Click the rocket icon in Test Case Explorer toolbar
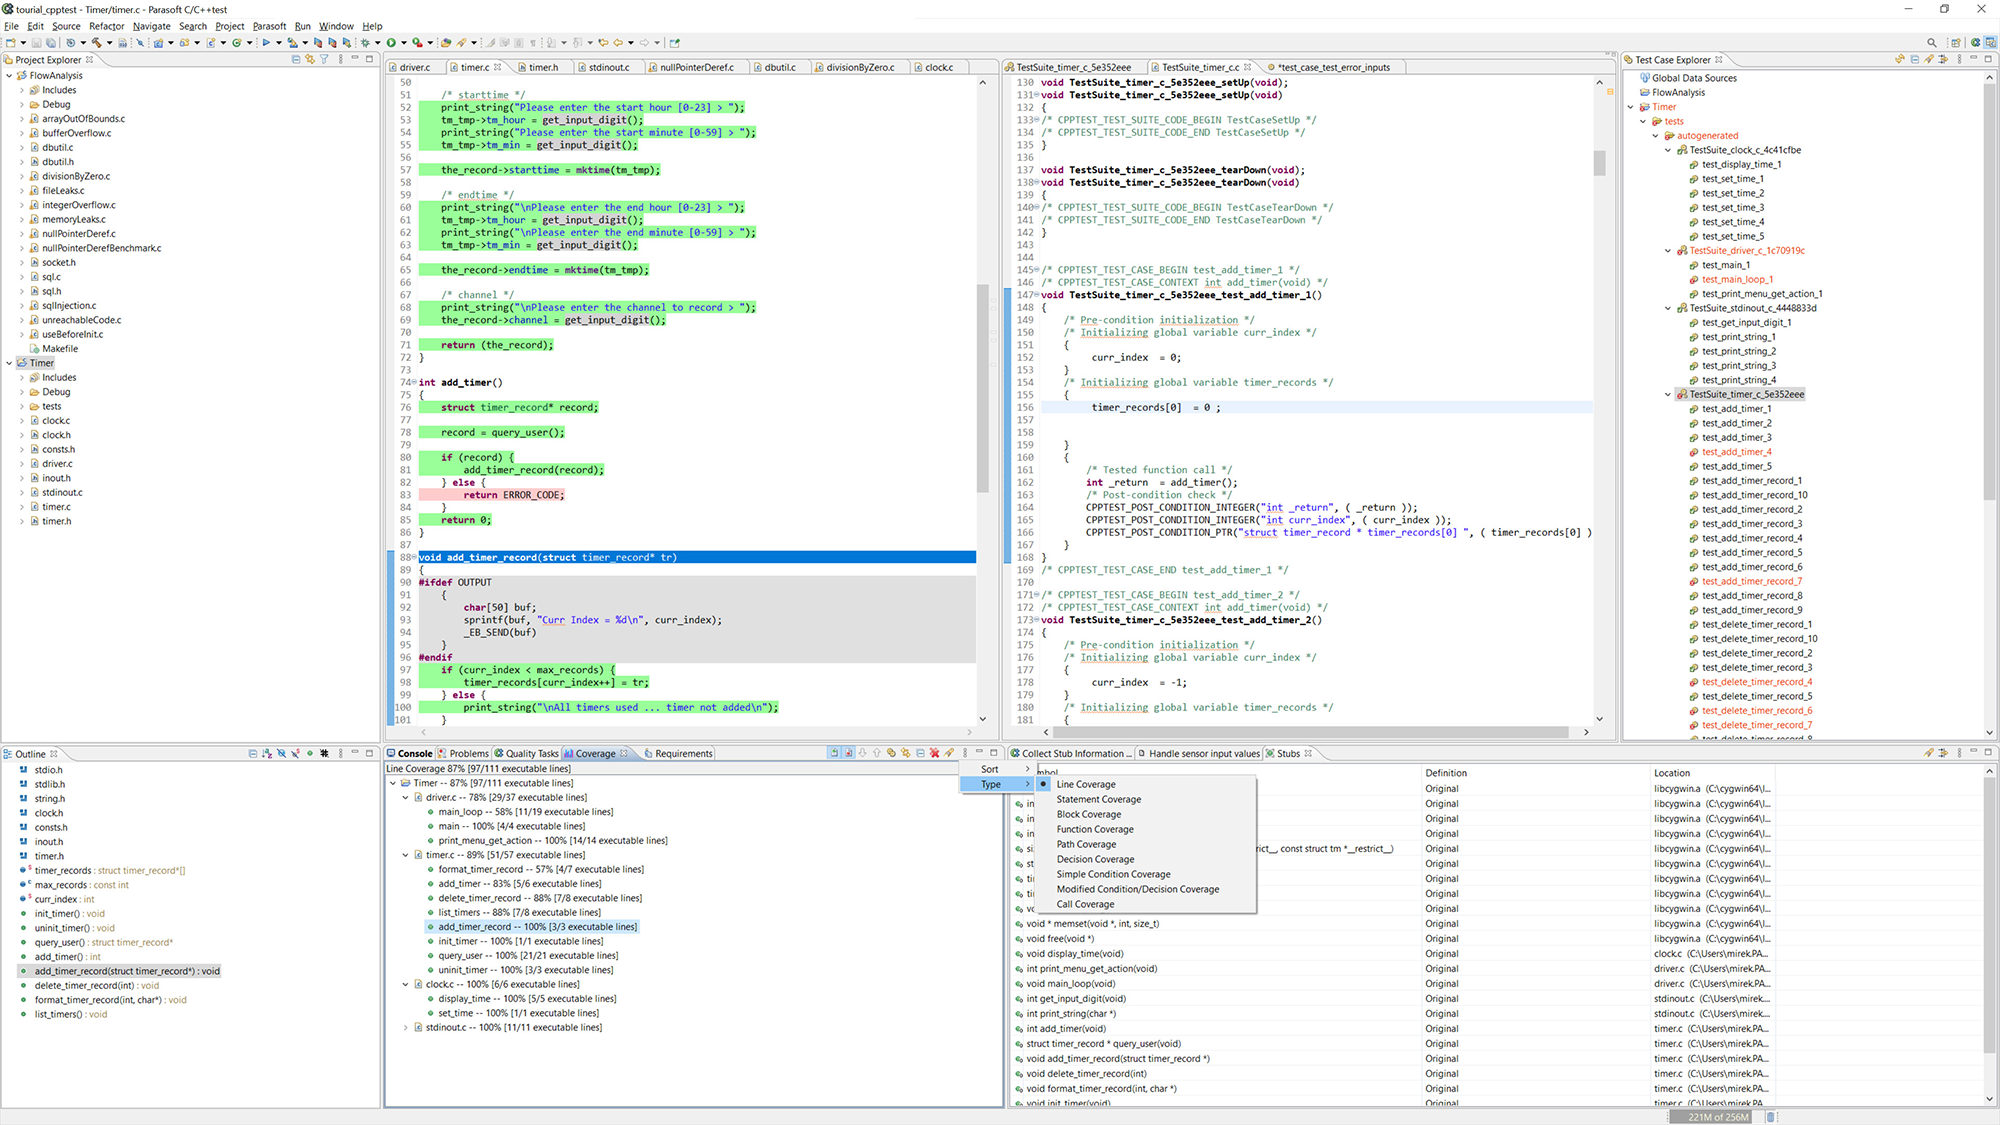The width and height of the screenshot is (2000, 1125). [x=1928, y=59]
